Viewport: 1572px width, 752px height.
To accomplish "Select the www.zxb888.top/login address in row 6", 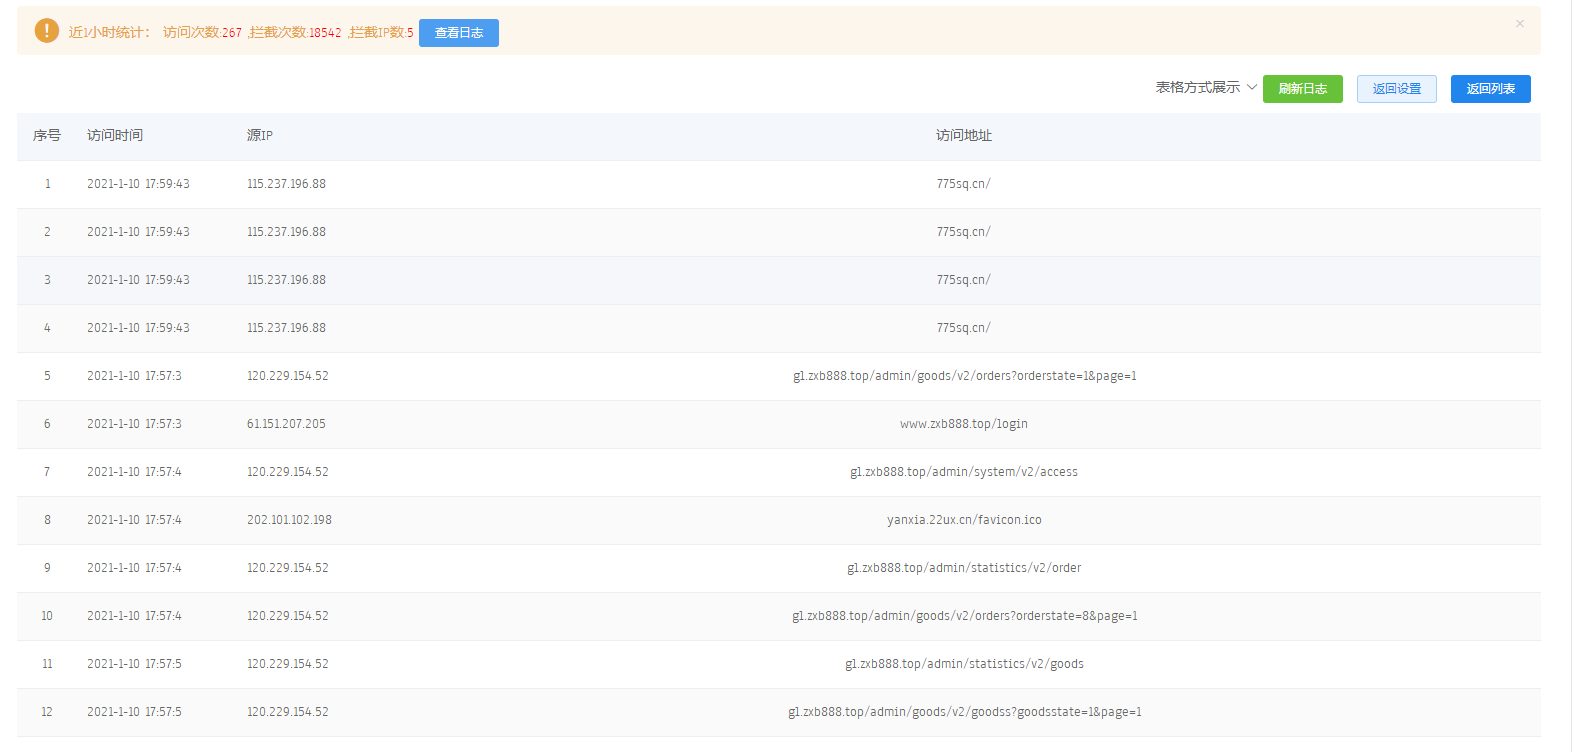I will tap(963, 424).
